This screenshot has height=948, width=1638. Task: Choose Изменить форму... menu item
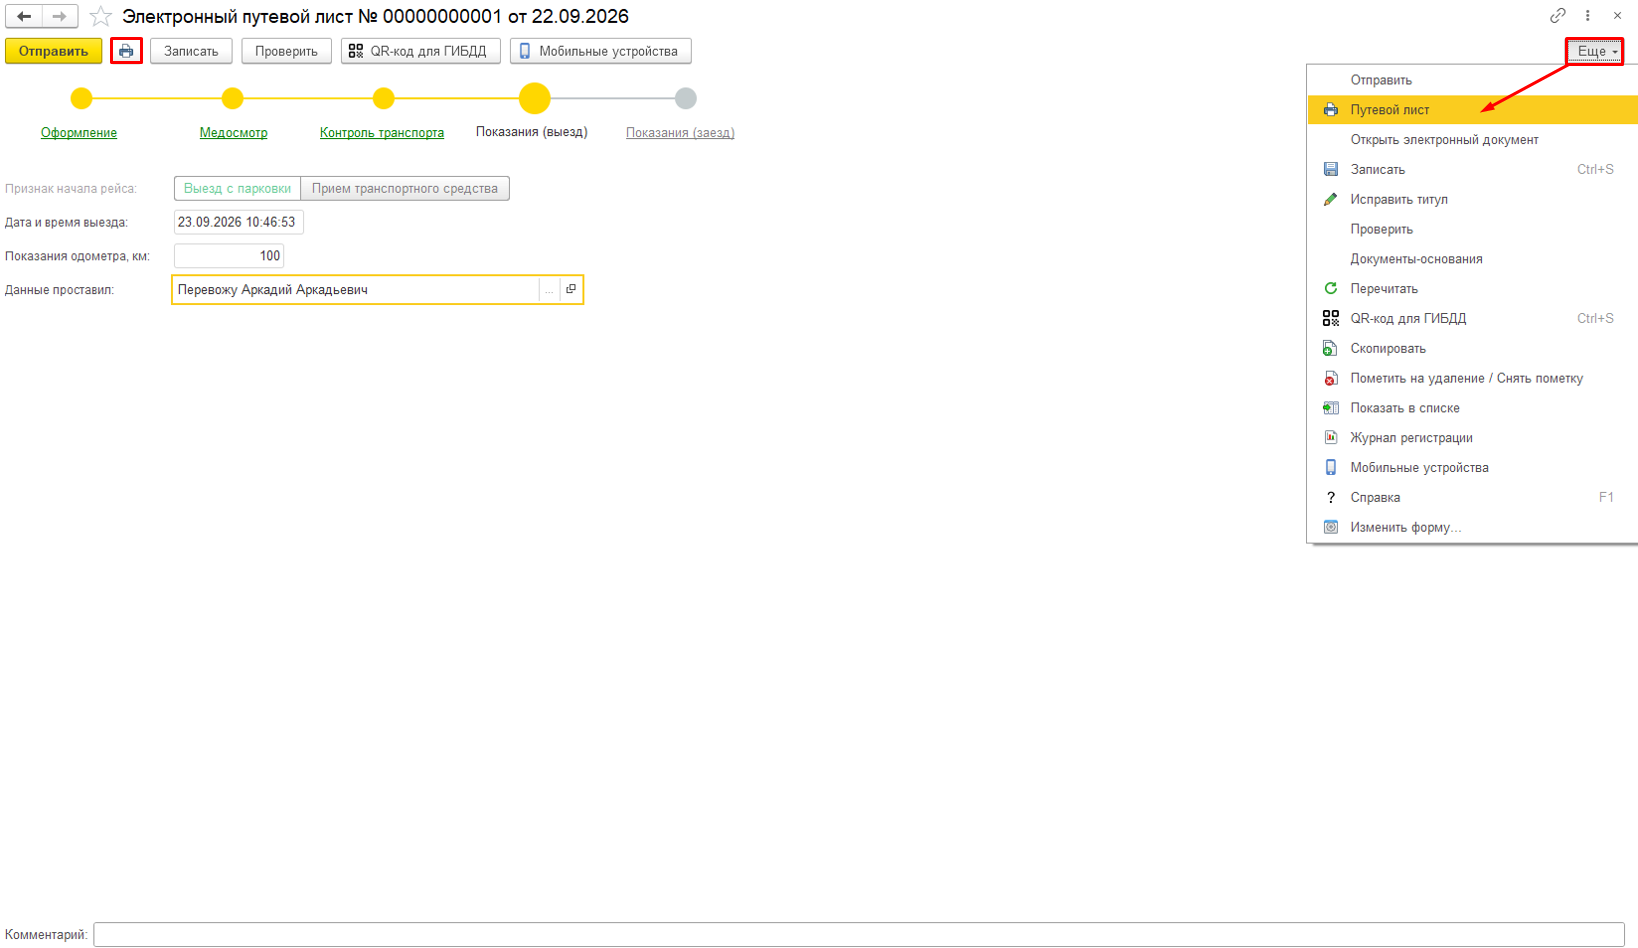[1472, 527]
